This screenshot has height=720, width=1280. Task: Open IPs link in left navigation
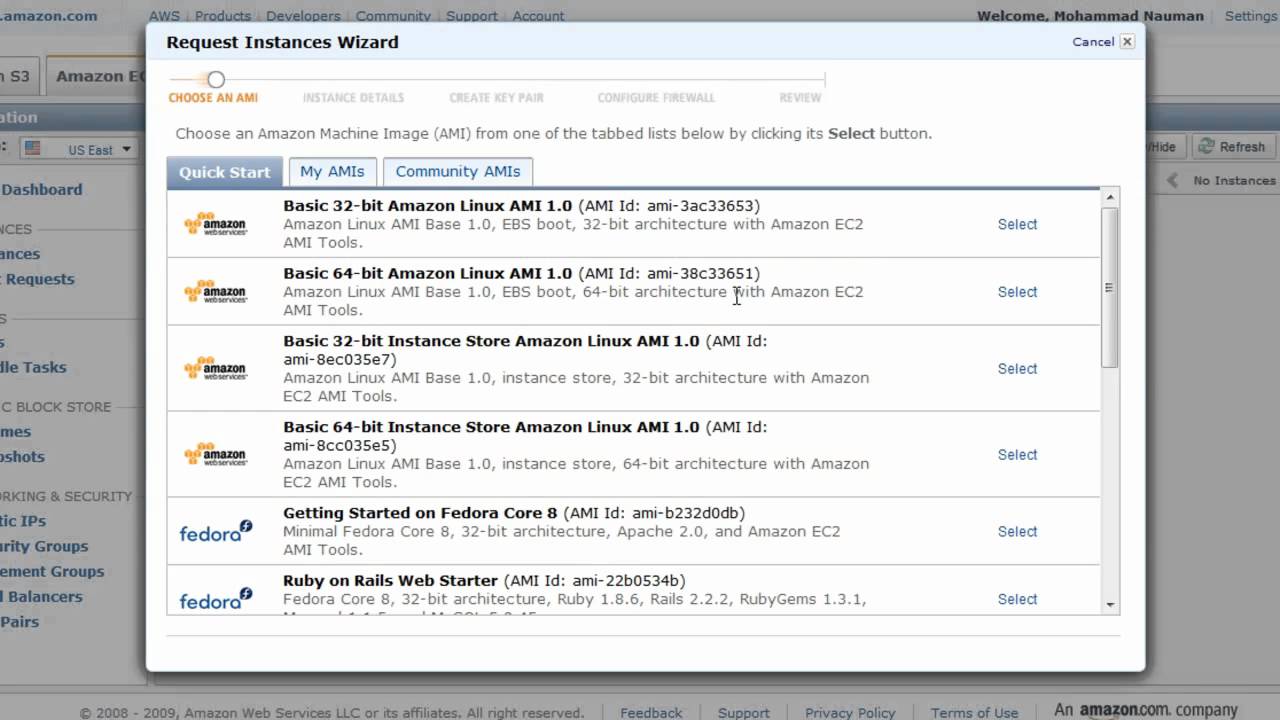point(24,521)
